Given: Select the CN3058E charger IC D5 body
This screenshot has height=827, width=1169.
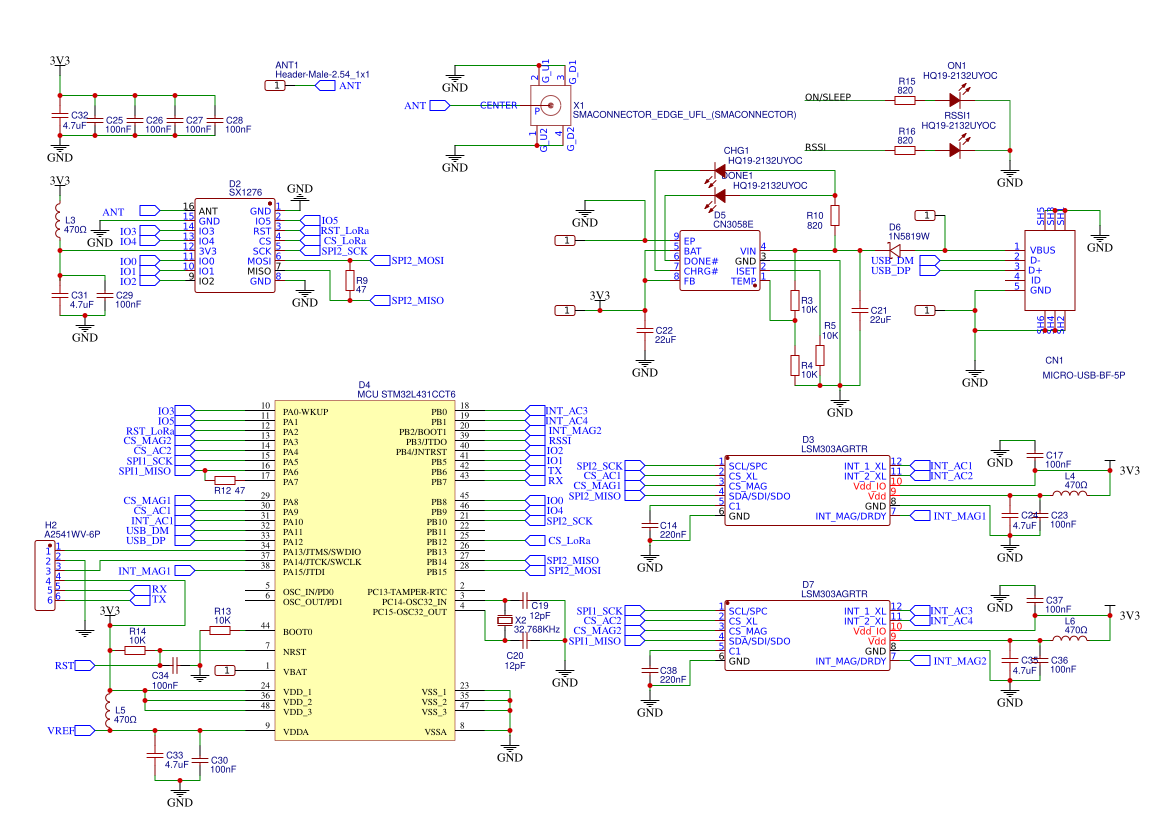Looking at the screenshot, I should pos(719,261).
